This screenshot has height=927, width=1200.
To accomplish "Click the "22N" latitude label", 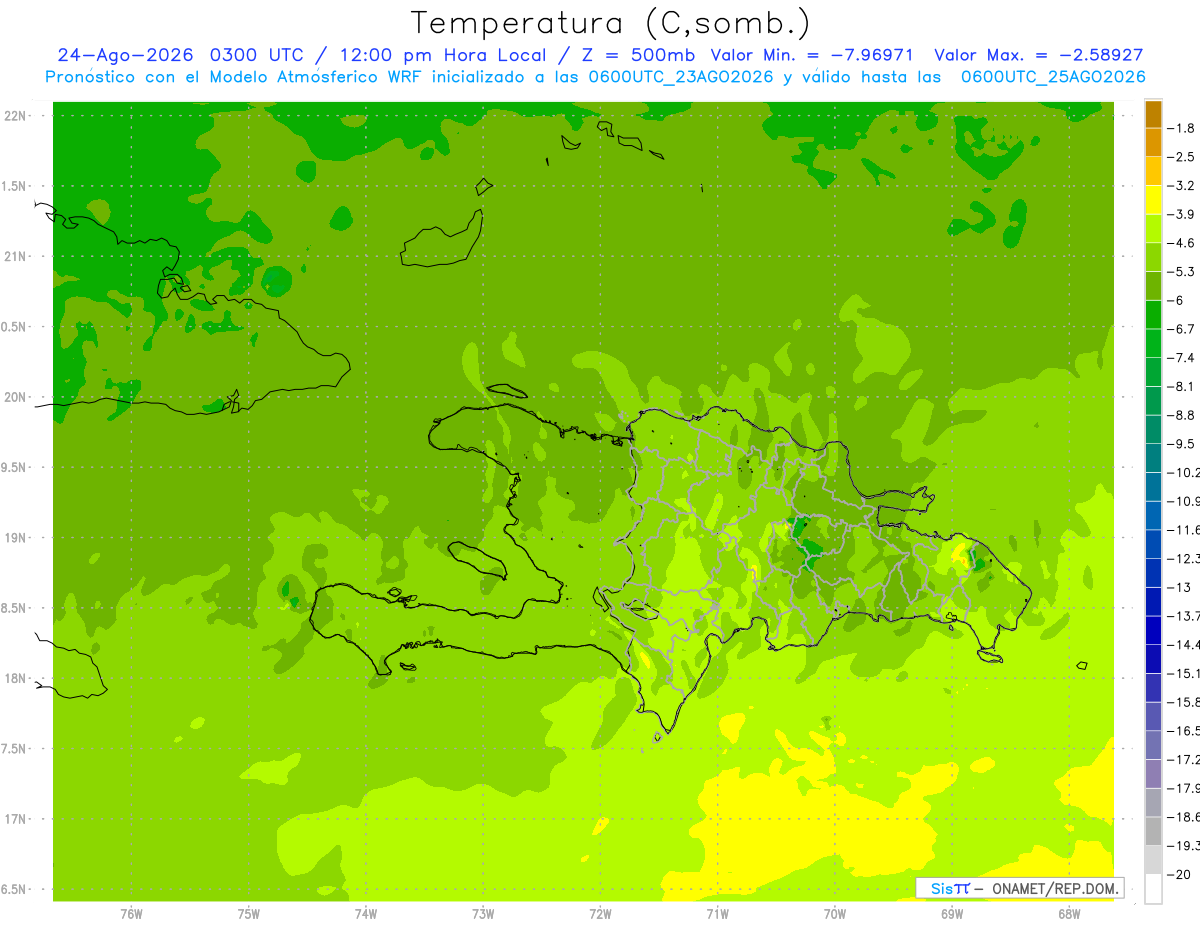I will click(15, 116).
